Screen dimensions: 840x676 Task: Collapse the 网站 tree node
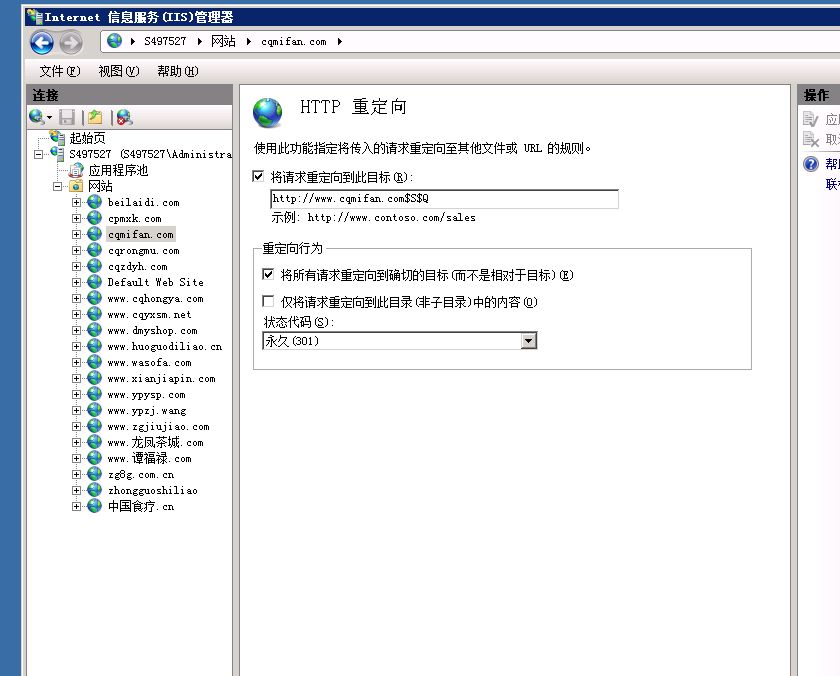59,187
